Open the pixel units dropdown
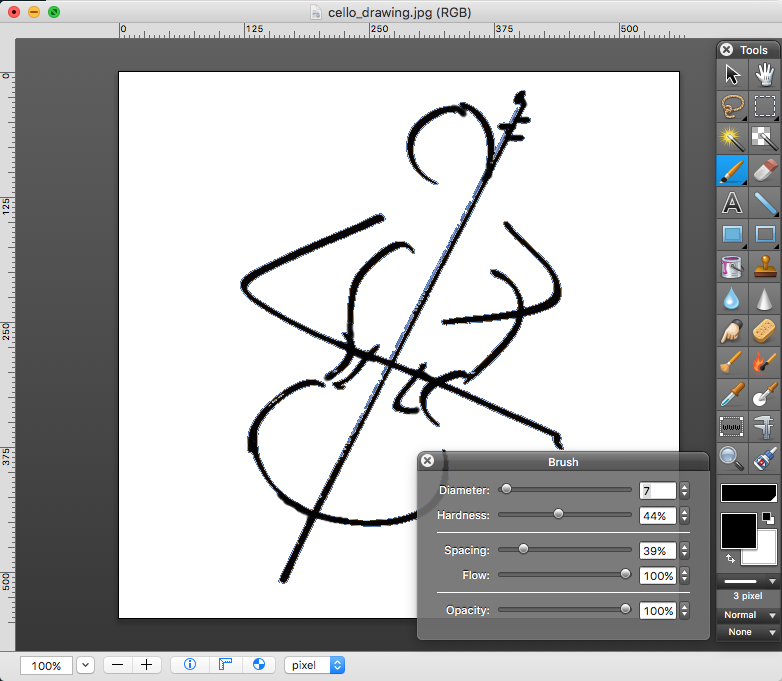The image size is (782, 681). 314,665
